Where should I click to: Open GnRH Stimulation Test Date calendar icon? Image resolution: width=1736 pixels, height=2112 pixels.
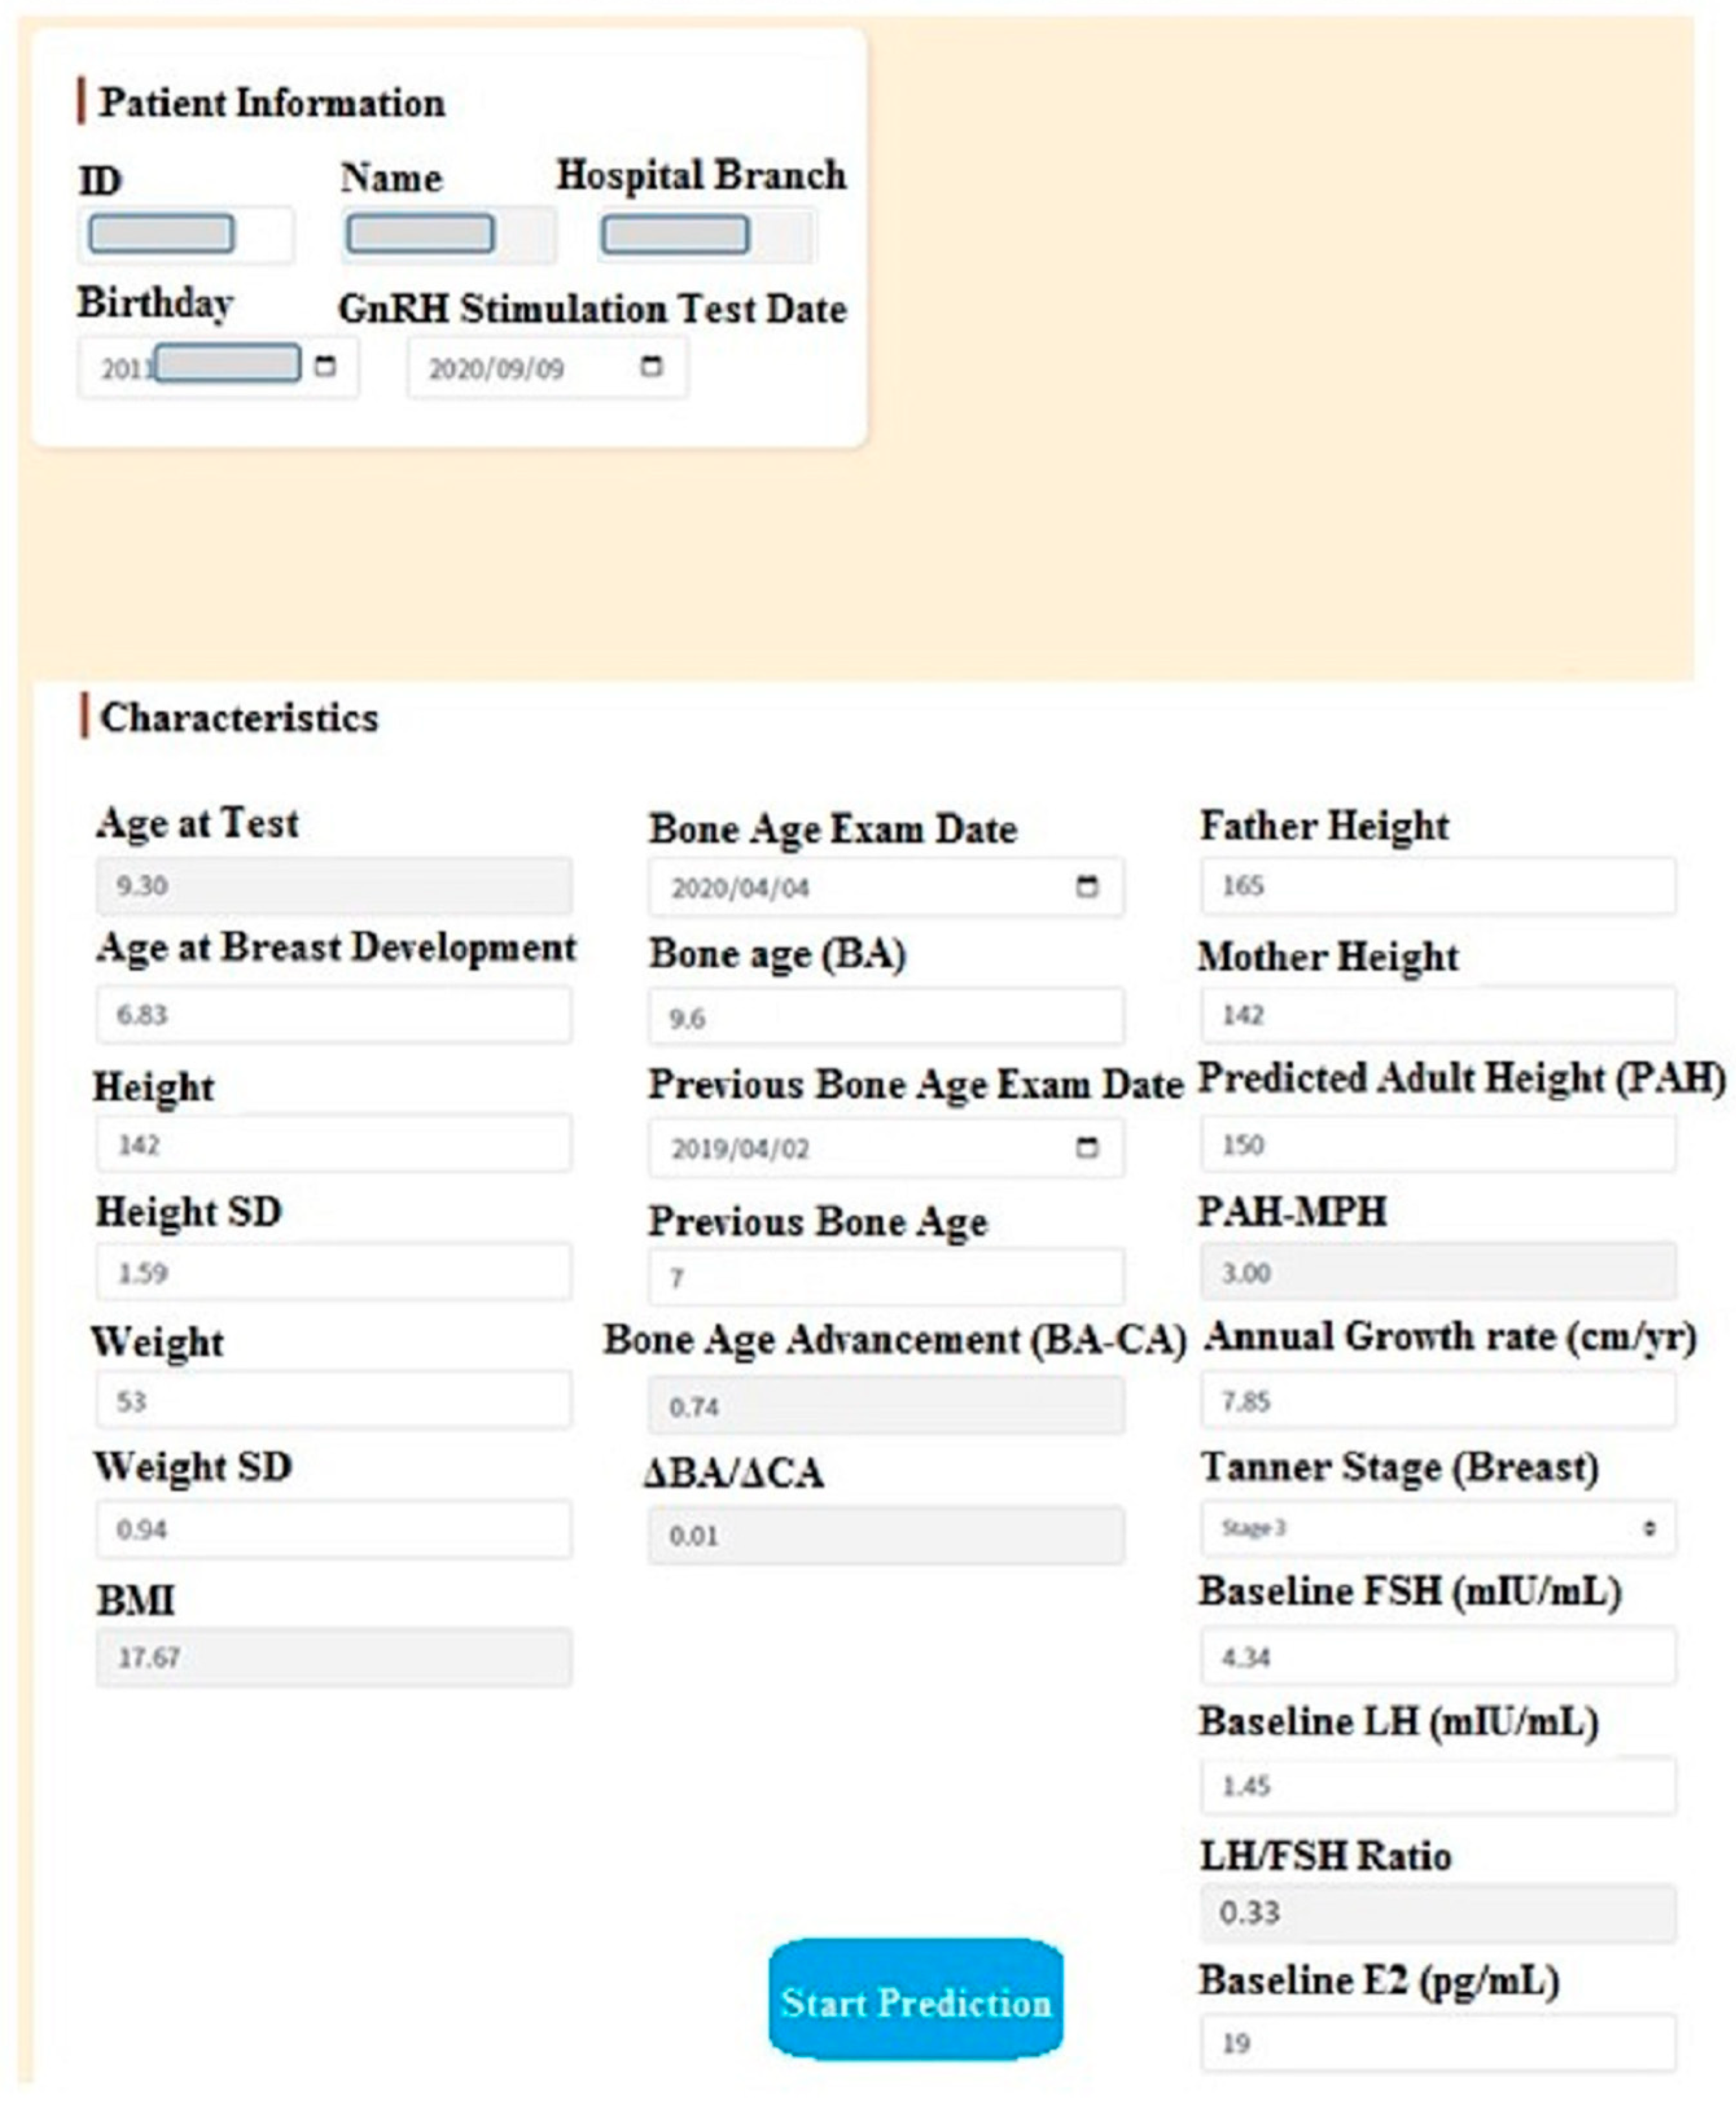pyautogui.click(x=651, y=366)
